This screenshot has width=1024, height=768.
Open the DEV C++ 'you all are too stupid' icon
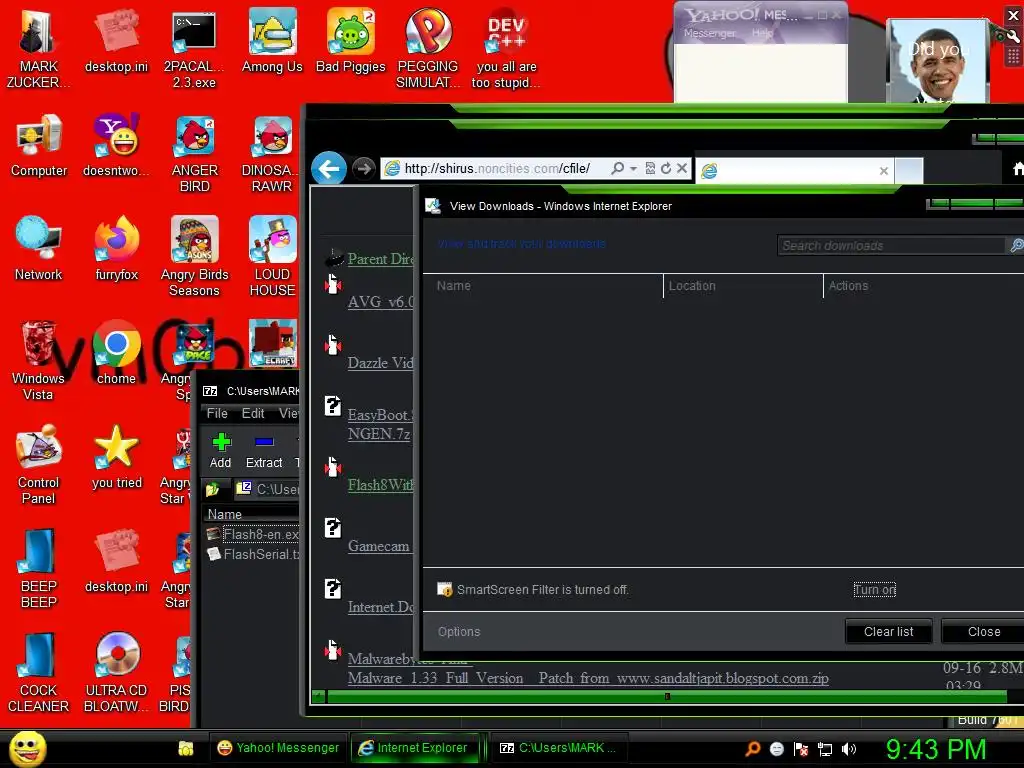tap(506, 49)
